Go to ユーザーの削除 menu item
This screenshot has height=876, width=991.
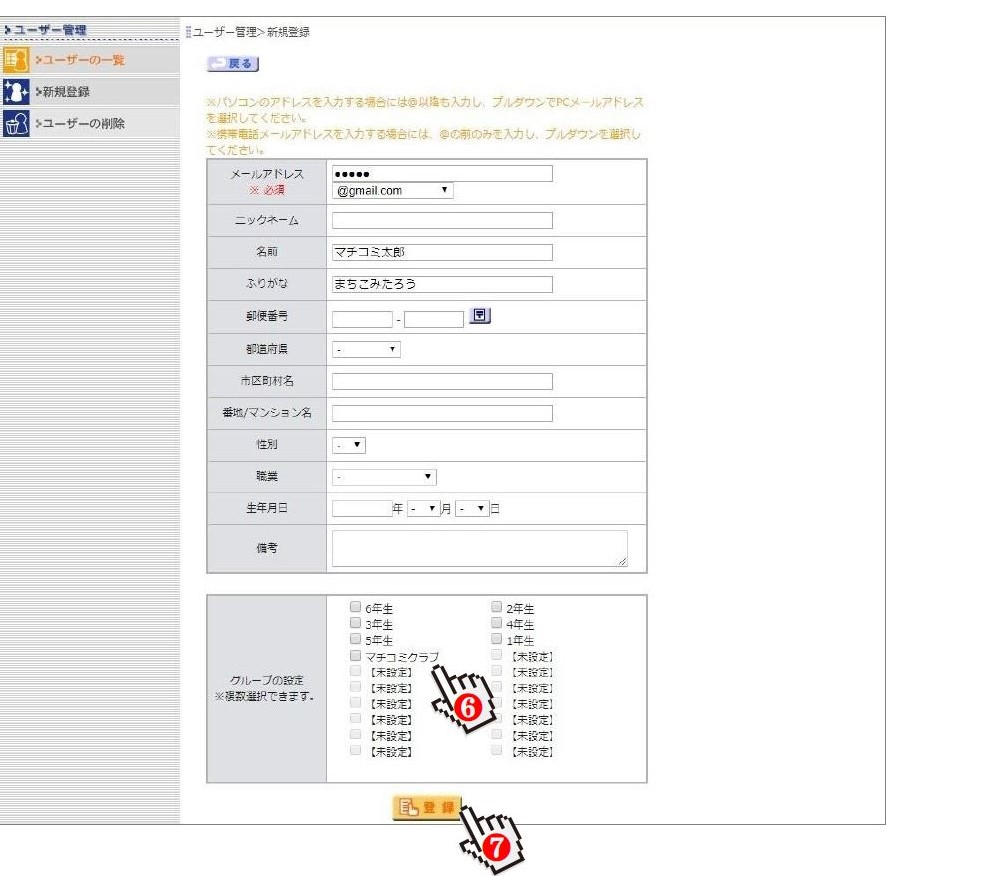pyautogui.click(x=83, y=124)
